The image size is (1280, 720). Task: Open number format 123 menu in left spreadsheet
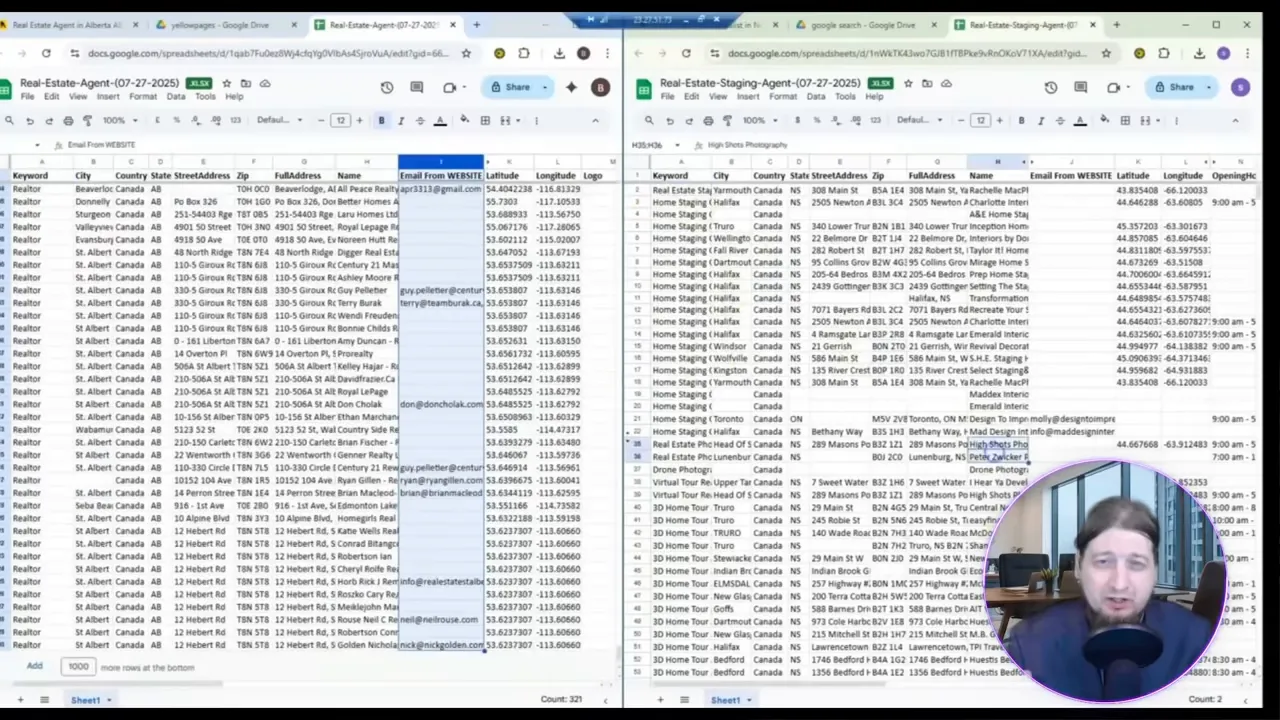pyautogui.click(x=235, y=120)
